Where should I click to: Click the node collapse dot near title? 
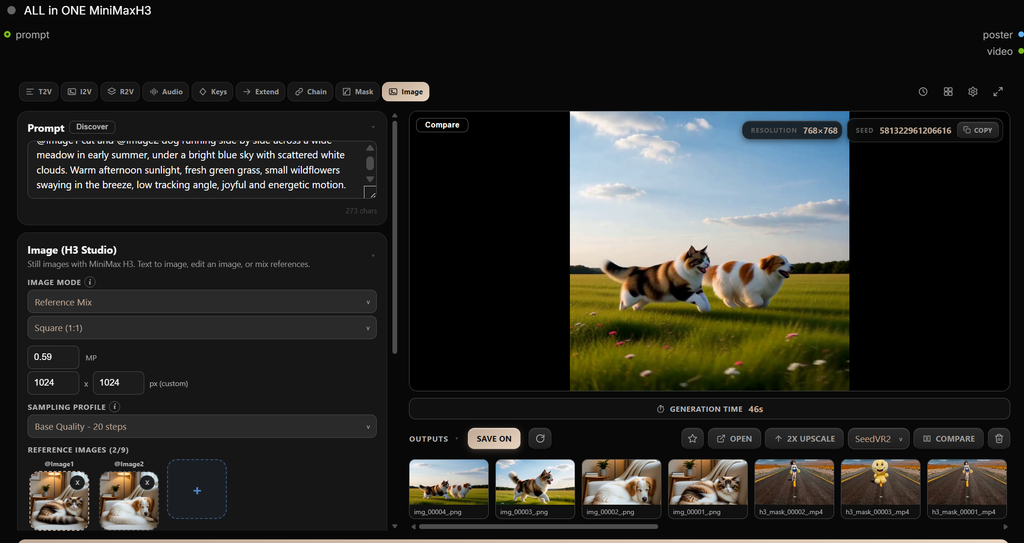pos(11,10)
